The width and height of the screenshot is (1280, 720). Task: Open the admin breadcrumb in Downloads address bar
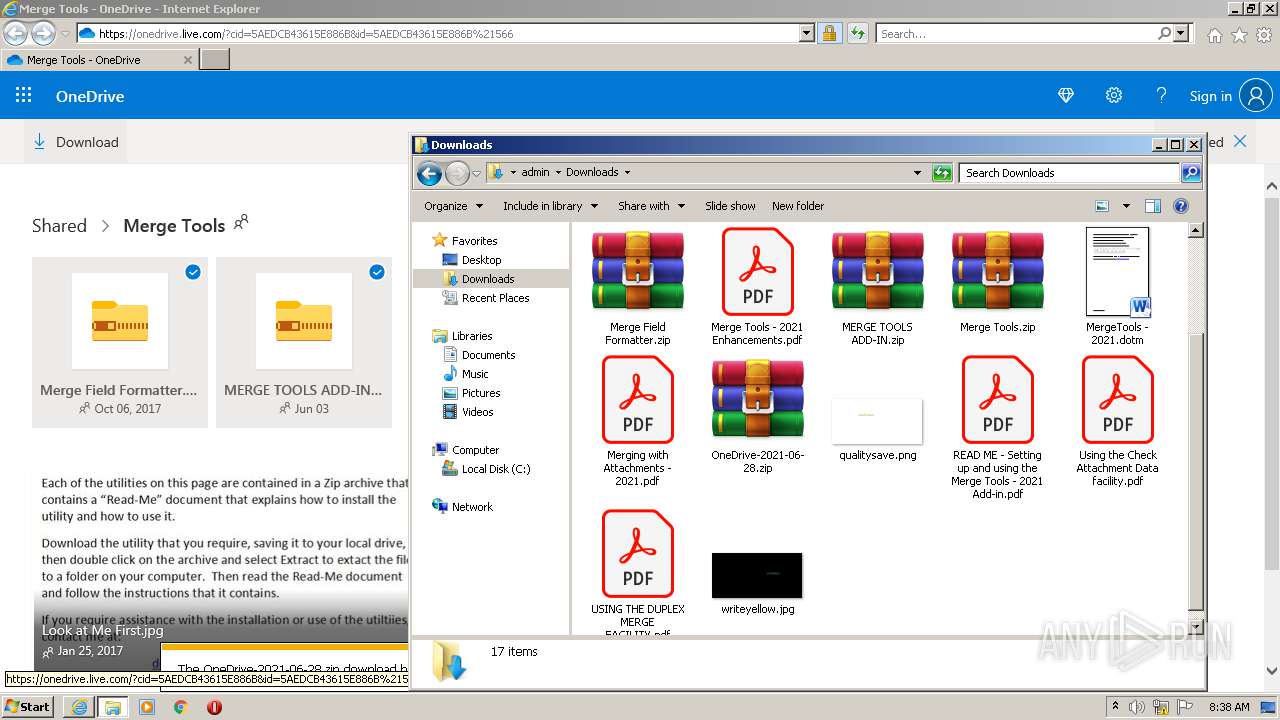coord(535,172)
